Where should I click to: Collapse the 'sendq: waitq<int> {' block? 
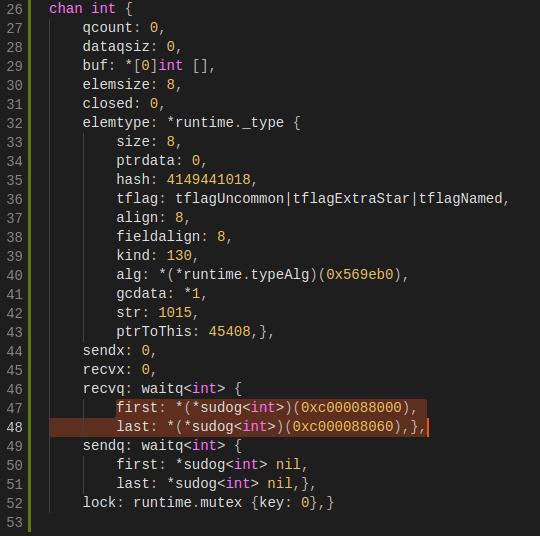point(162,446)
